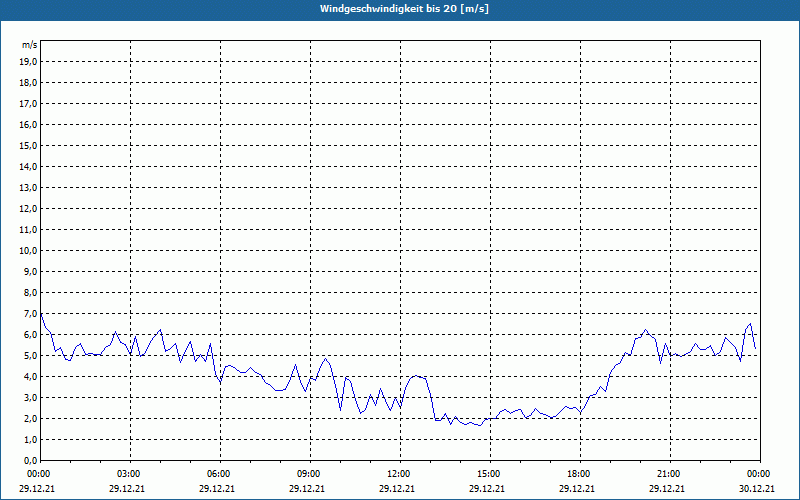The image size is (800, 500).
Task: Click the '15,0' y-axis value
Action: [x=29, y=145]
